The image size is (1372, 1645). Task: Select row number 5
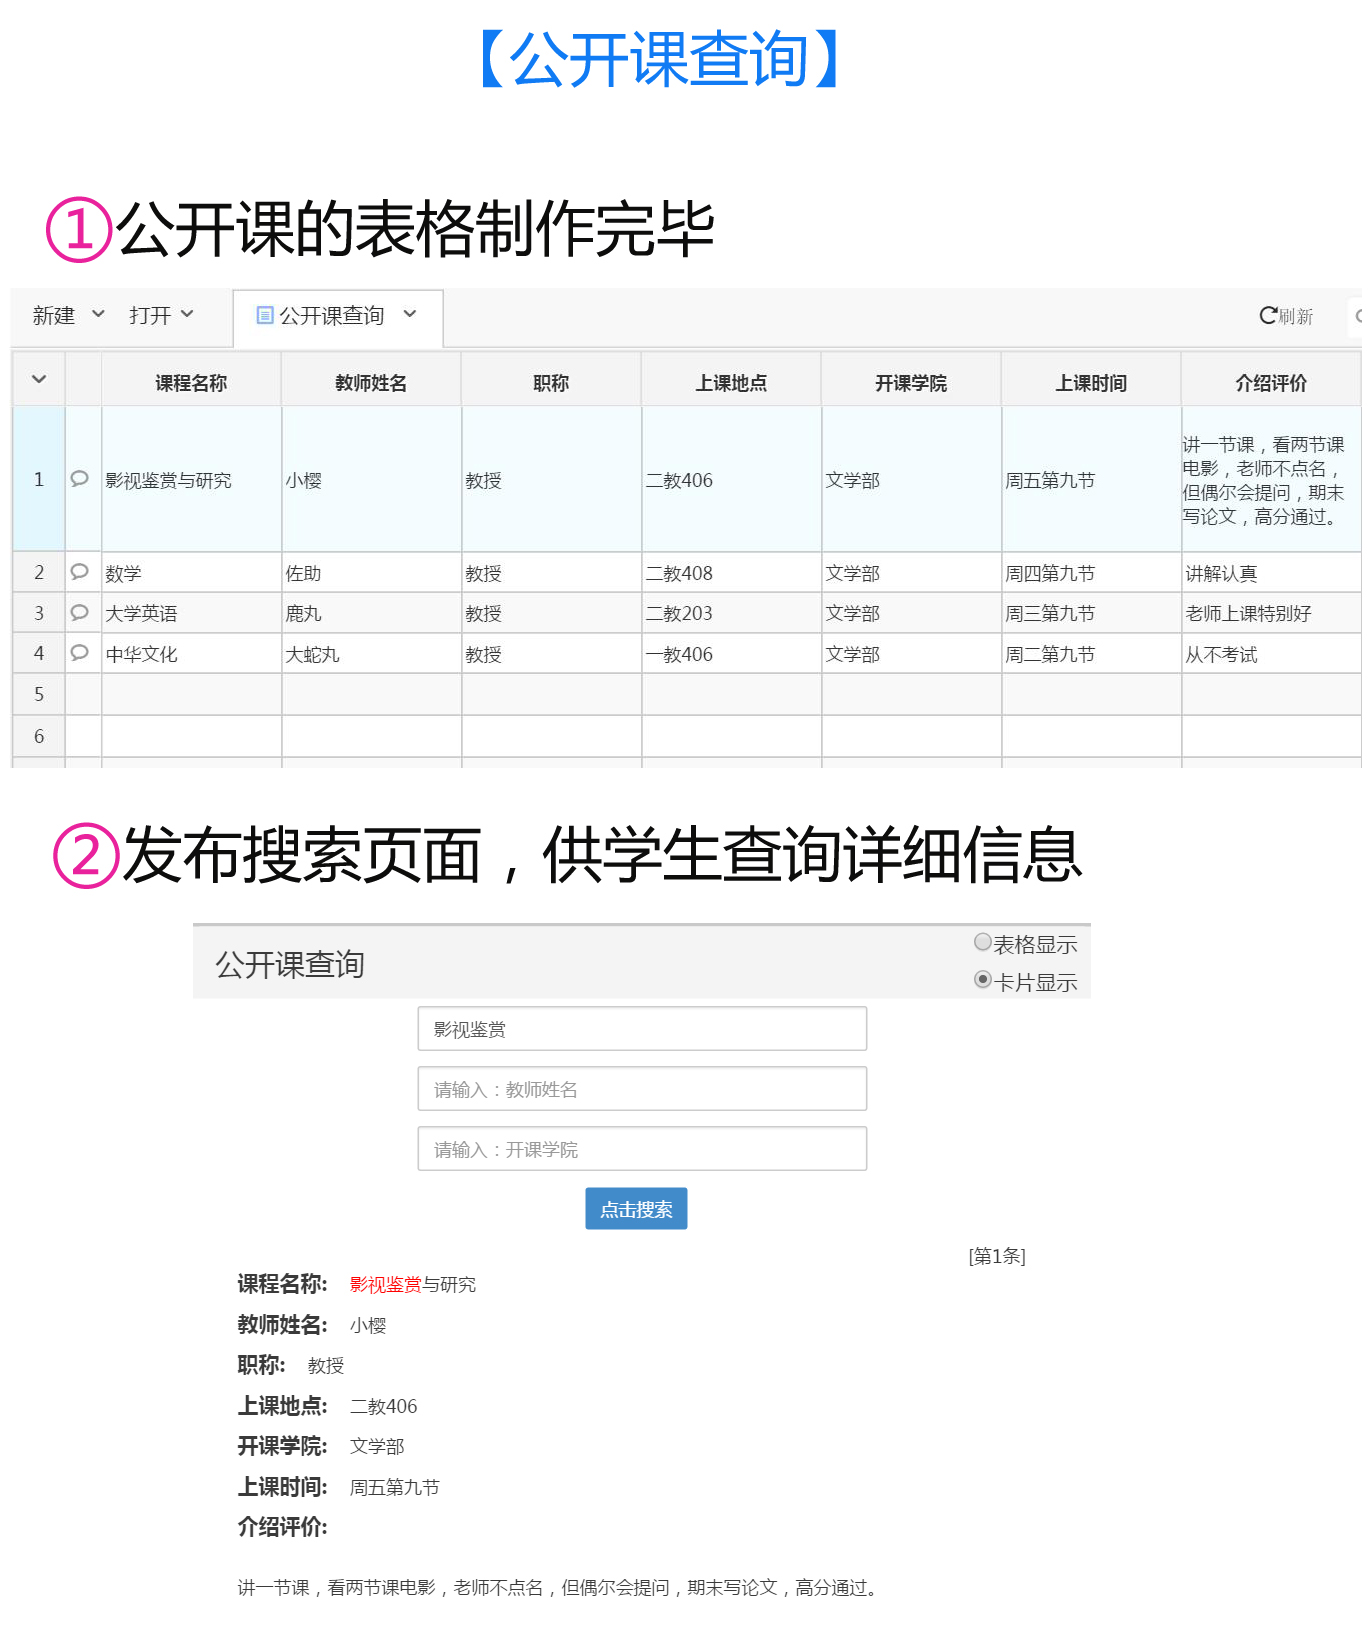click(x=39, y=694)
